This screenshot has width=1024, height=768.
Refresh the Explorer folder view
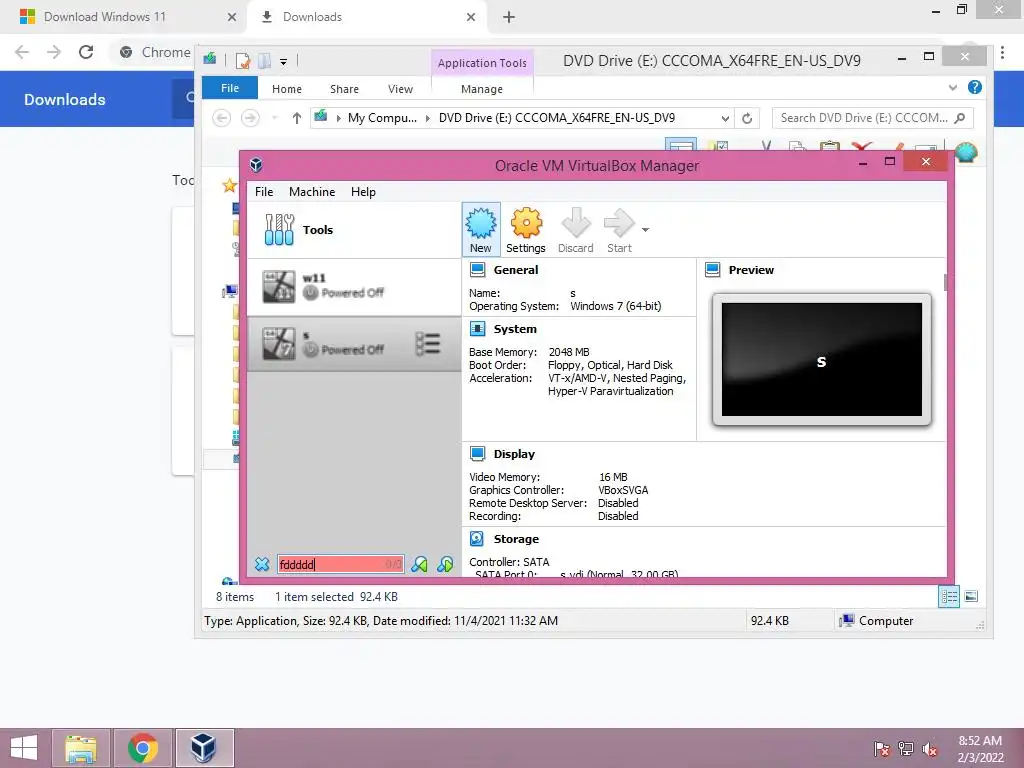[747, 119]
